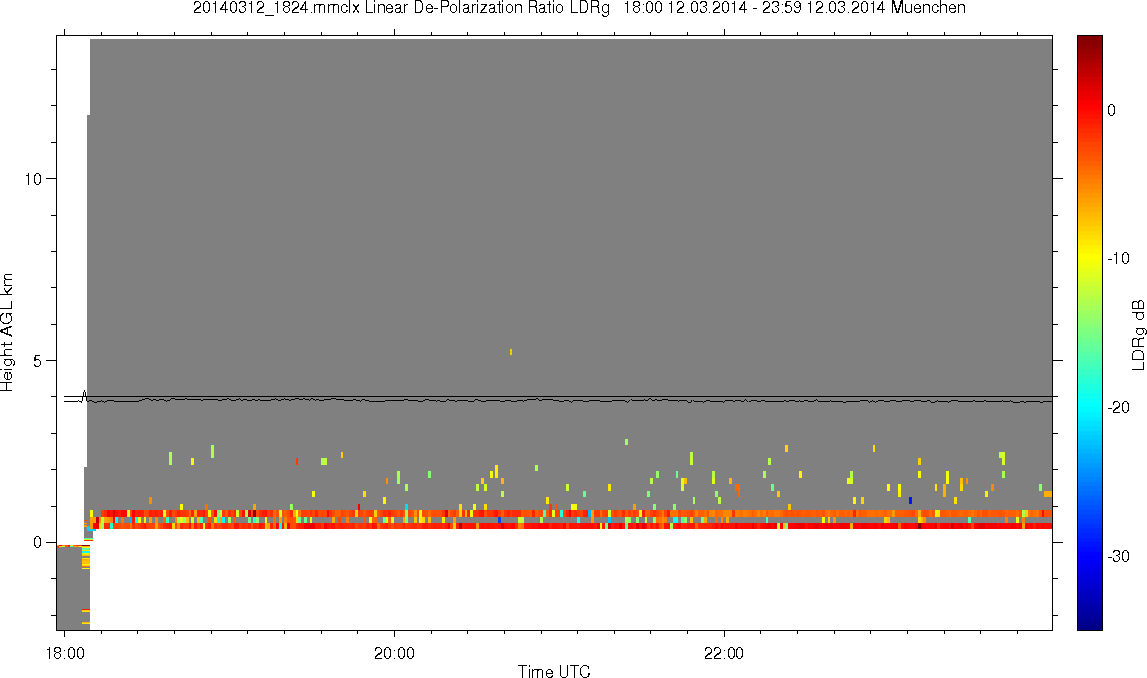This screenshot has width=1147, height=678.
Task: Click the dark blue bottom of colorbar
Action: point(1089,622)
